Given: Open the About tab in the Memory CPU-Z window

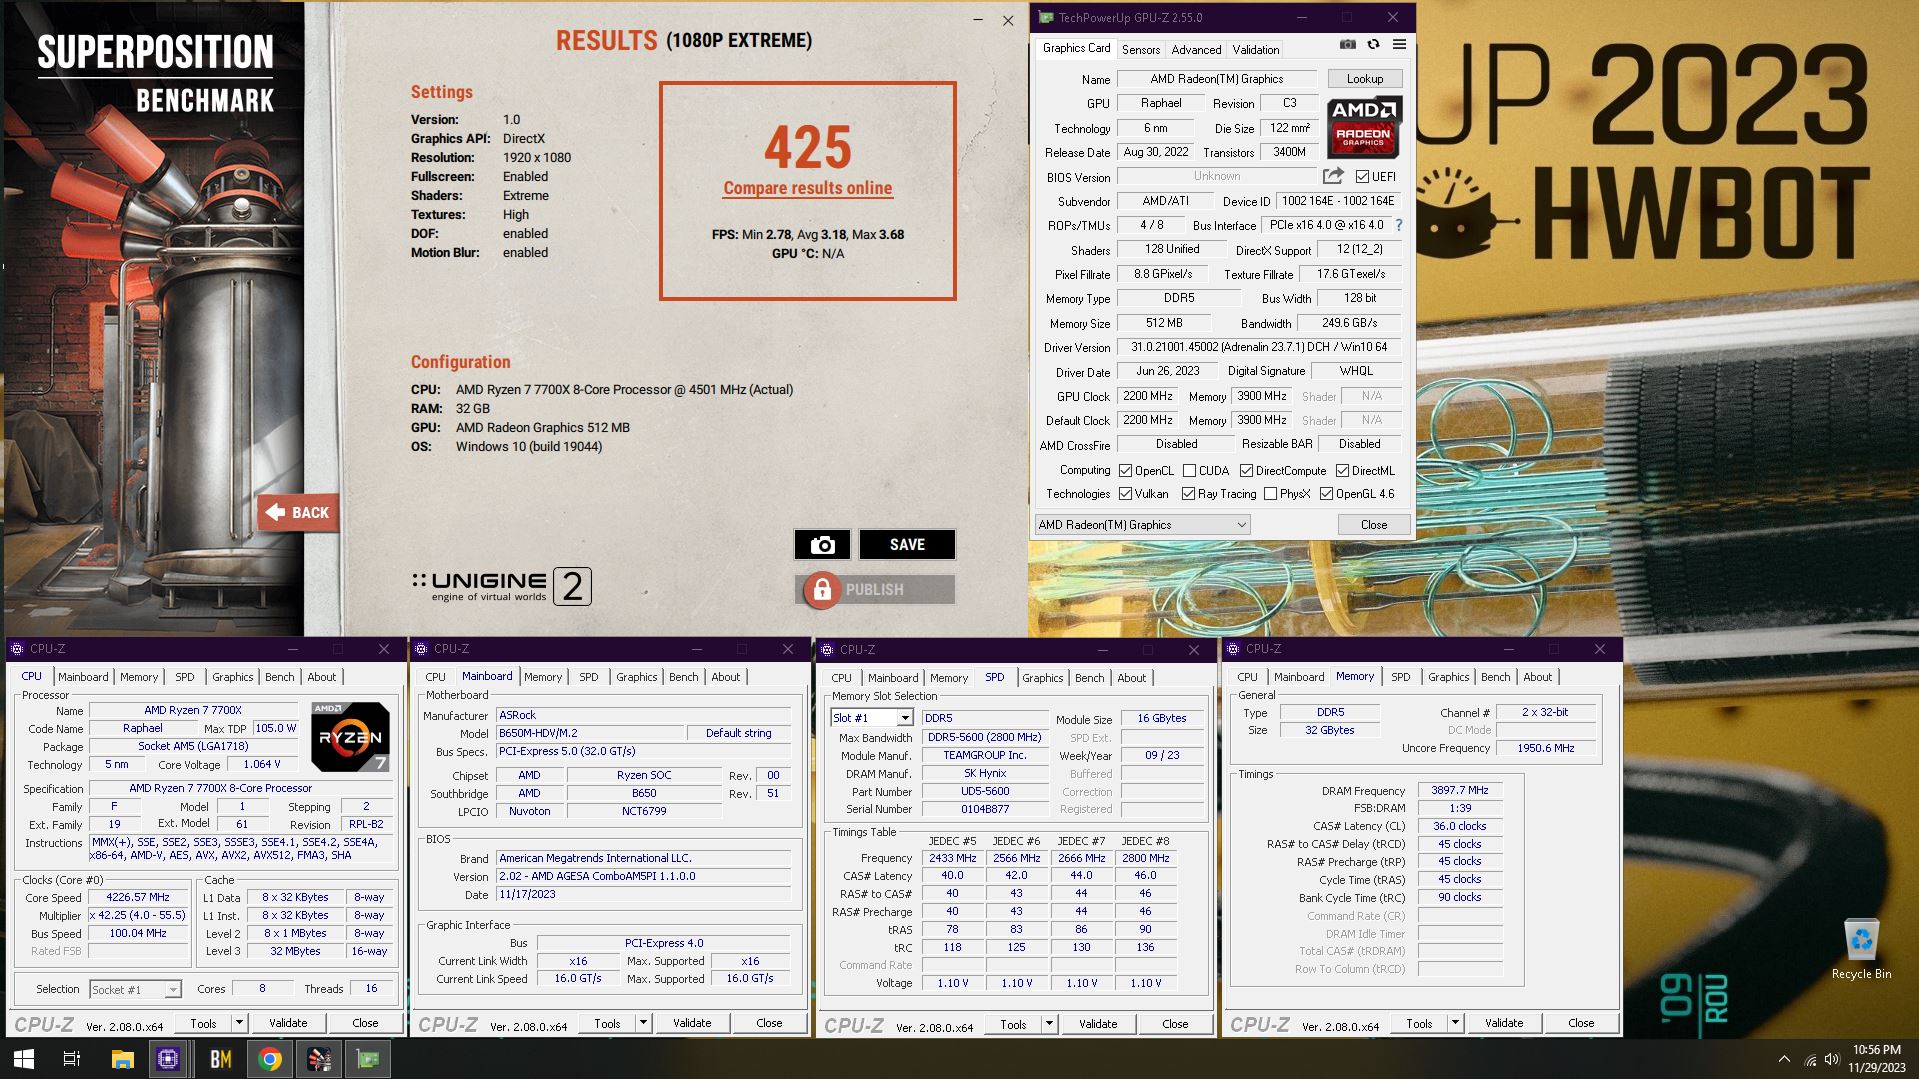Looking at the screenshot, I should tap(1537, 677).
